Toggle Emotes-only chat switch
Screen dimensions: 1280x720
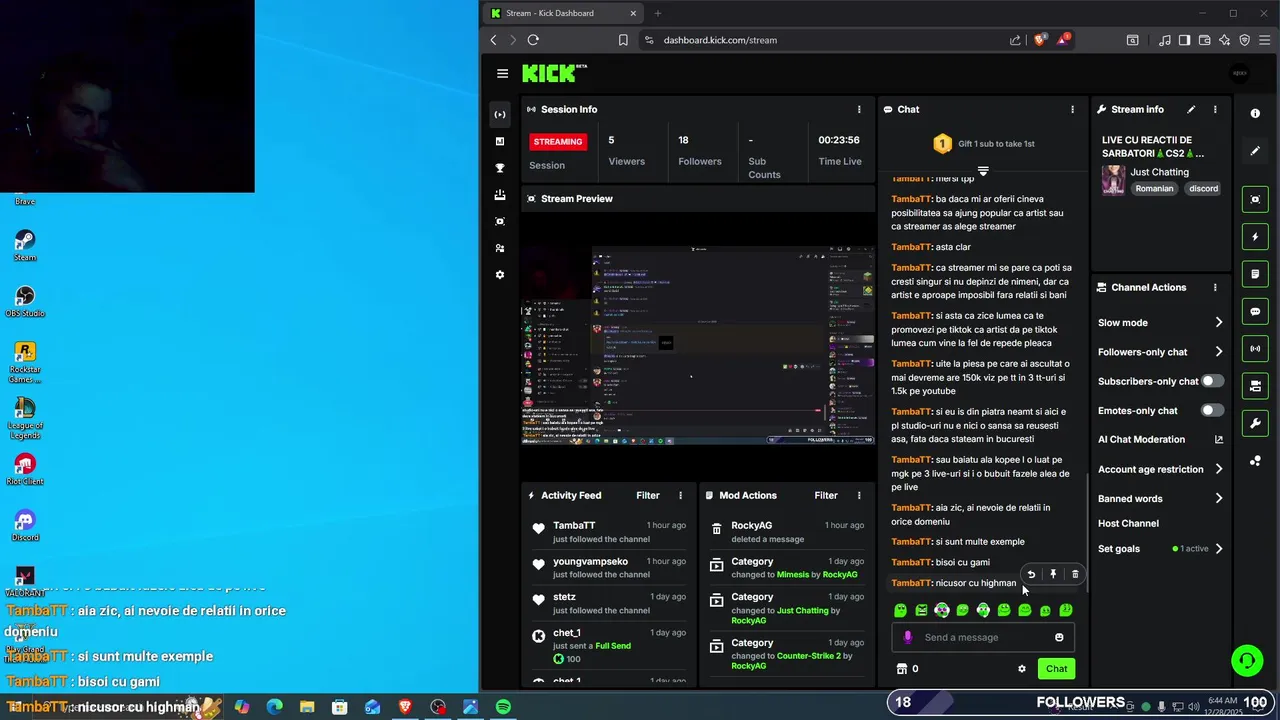click(x=1212, y=410)
